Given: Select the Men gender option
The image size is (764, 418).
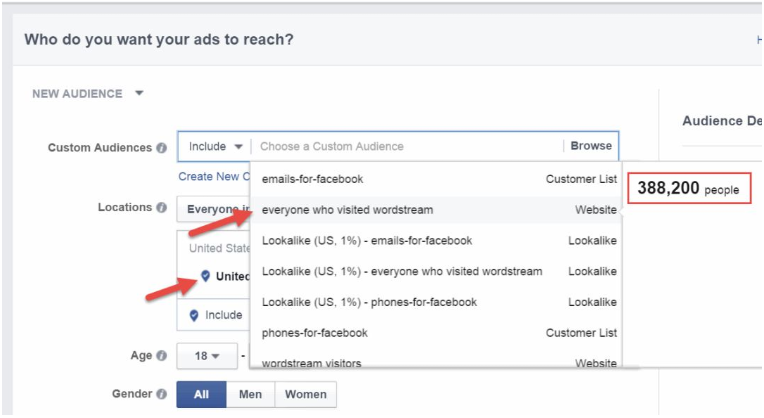Looking at the screenshot, I should click(250, 394).
